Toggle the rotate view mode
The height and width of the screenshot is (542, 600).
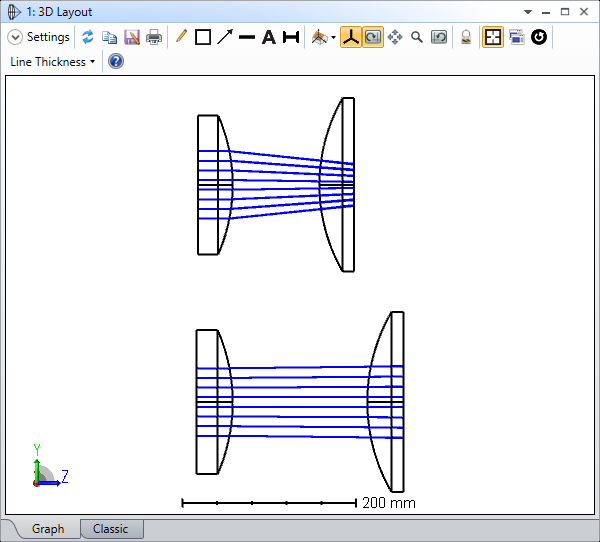(x=372, y=37)
